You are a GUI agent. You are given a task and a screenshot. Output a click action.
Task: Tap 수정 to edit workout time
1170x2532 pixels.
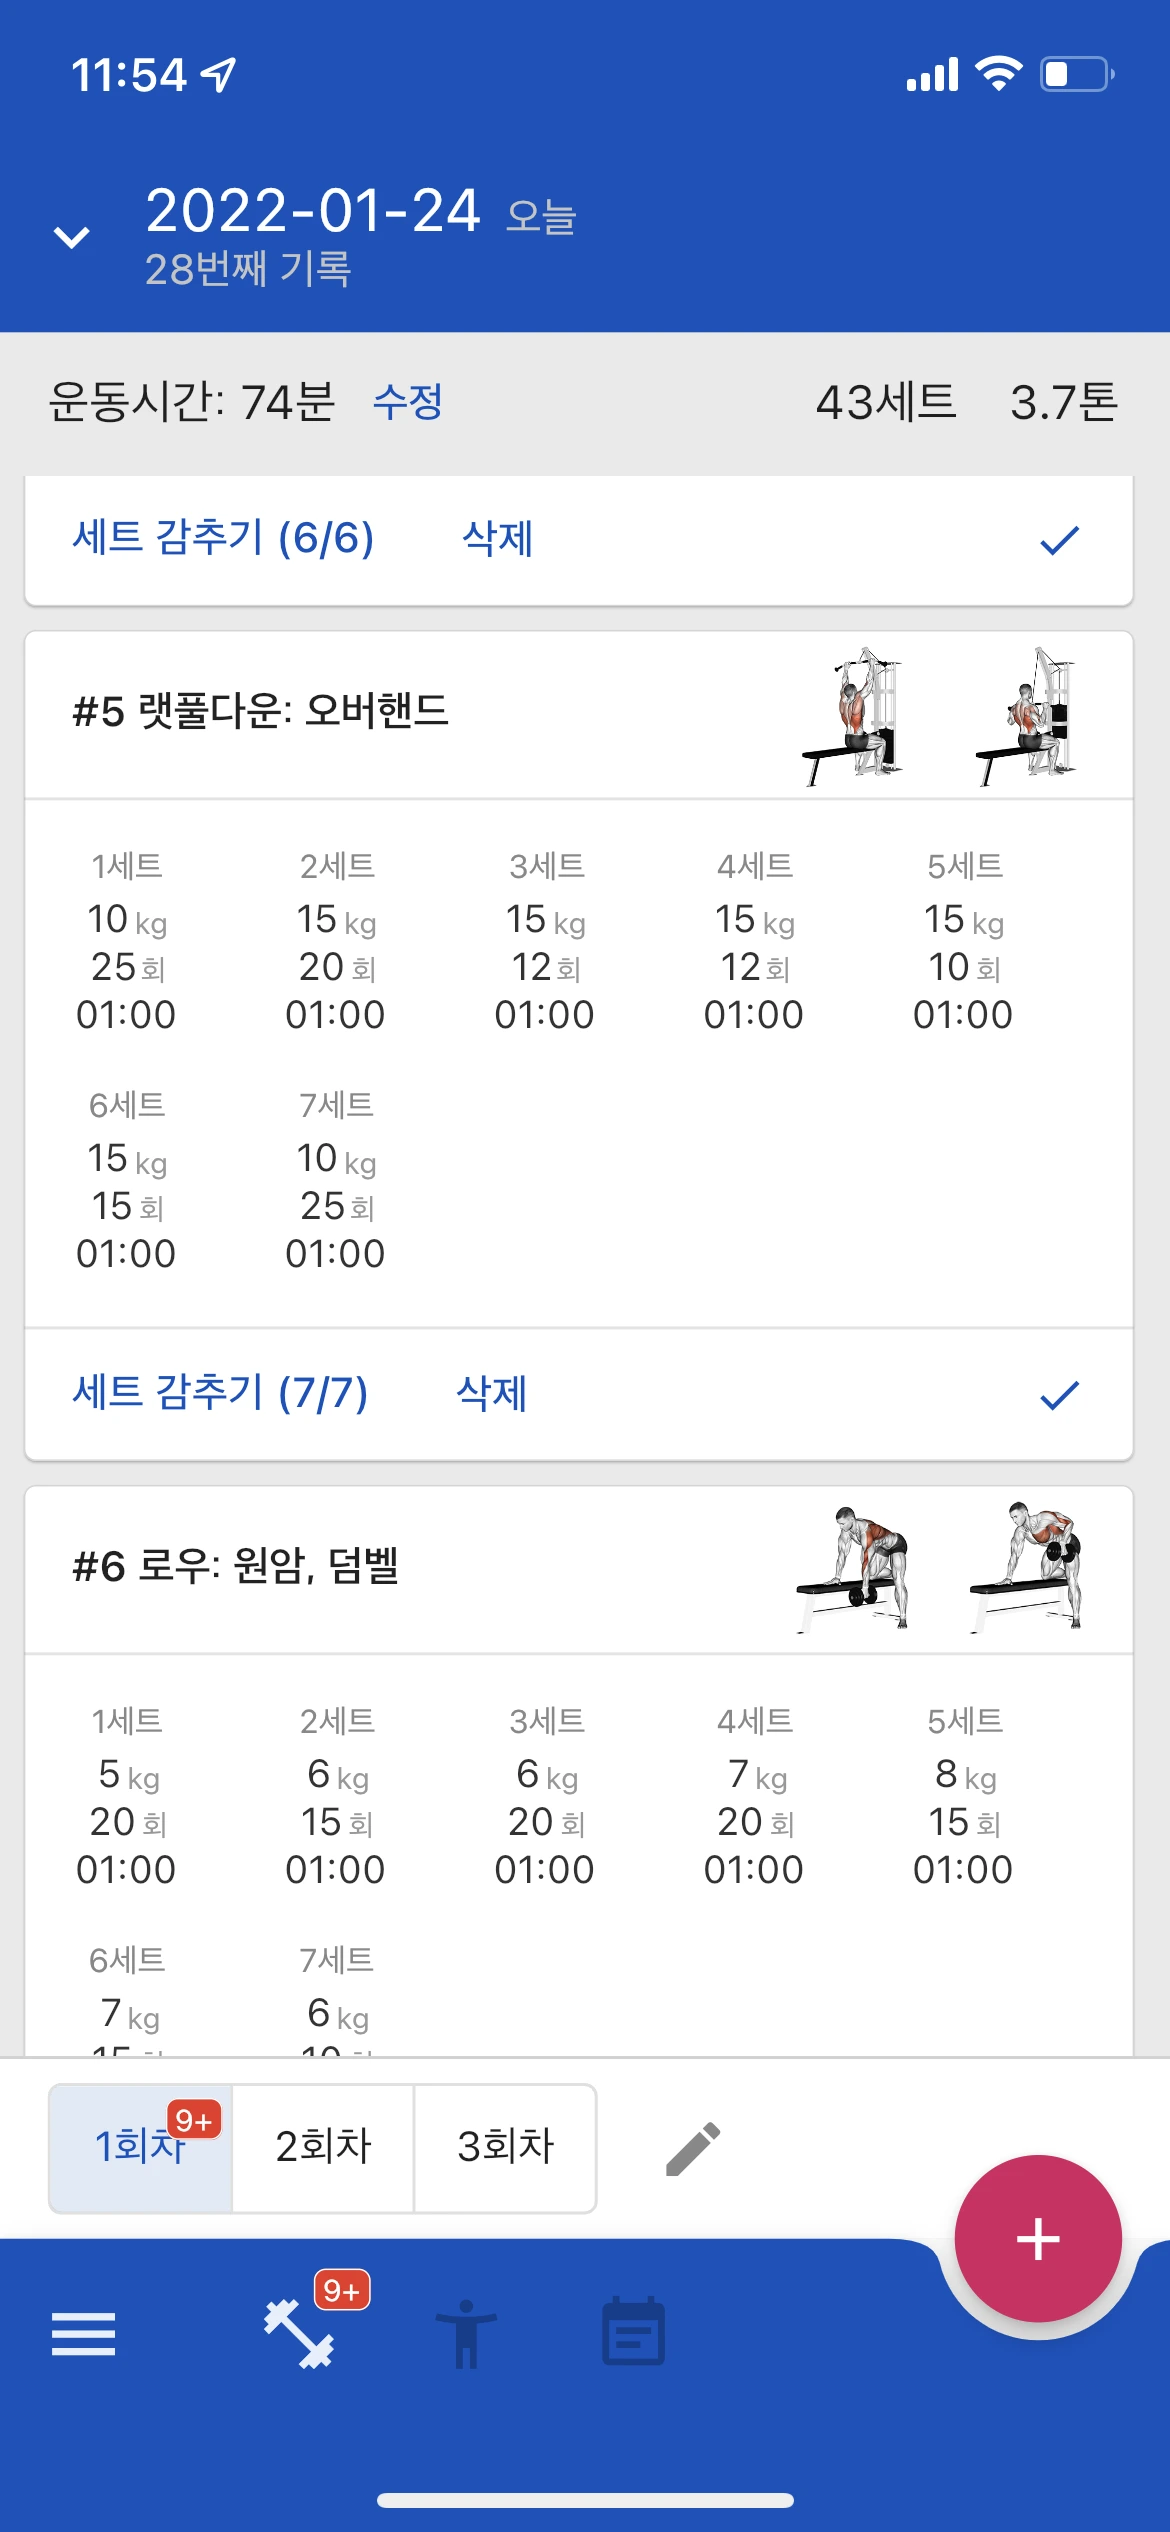[x=408, y=402]
